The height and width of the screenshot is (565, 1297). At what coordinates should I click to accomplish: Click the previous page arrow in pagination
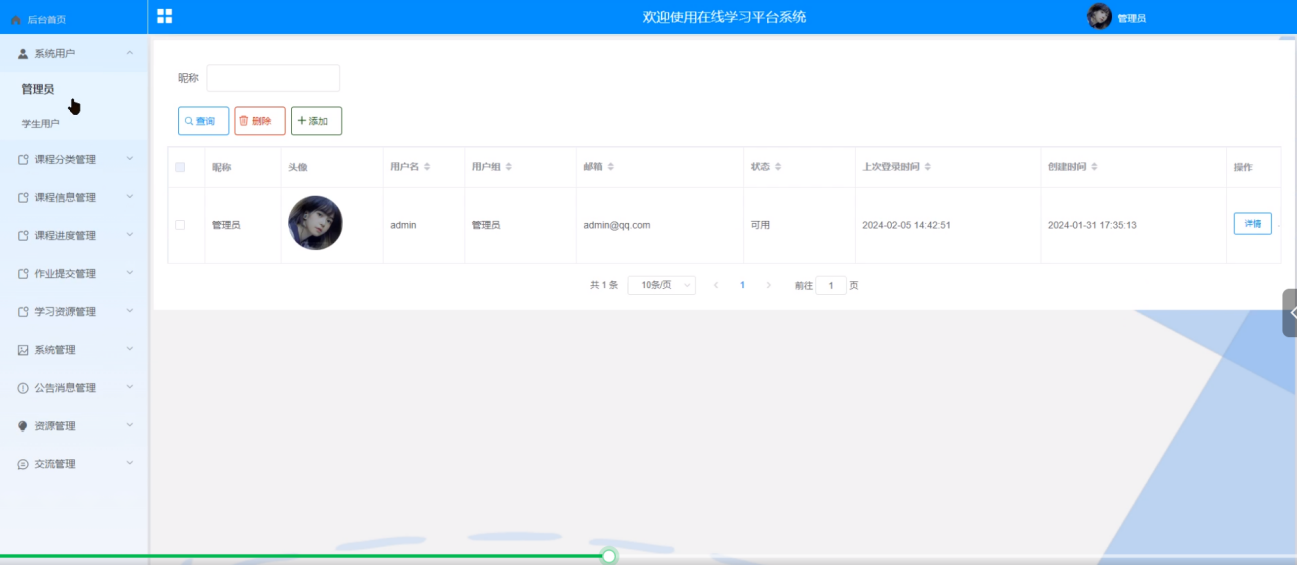[716, 285]
